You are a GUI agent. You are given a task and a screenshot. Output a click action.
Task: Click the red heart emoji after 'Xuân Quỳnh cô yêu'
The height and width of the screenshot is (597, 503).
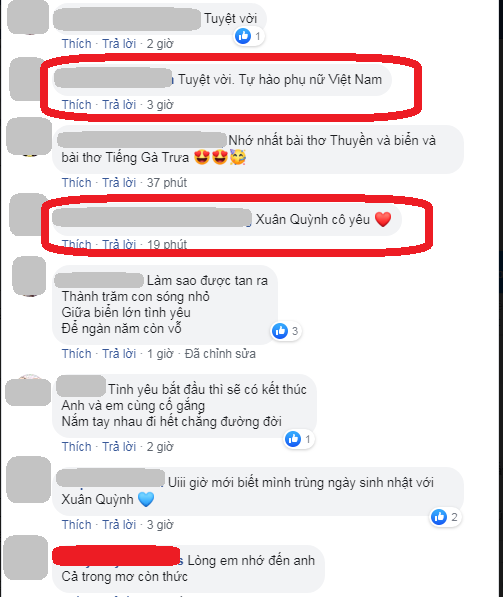pyautogui.click(x=383, y=219)
